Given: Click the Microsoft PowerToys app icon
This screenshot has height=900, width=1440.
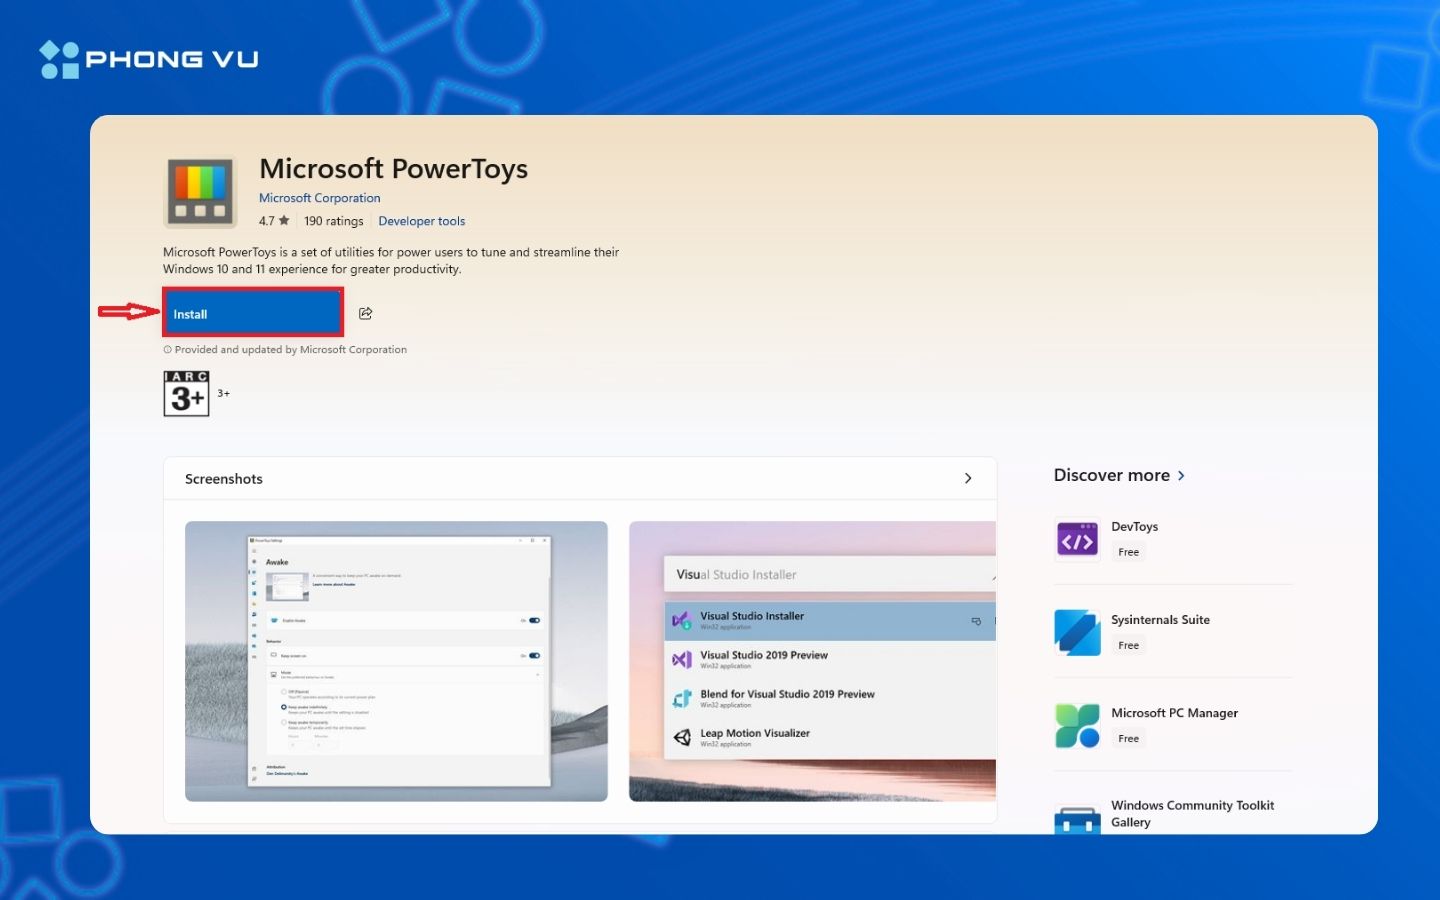Looking at the screenshot, I should (x=201, y=192).
